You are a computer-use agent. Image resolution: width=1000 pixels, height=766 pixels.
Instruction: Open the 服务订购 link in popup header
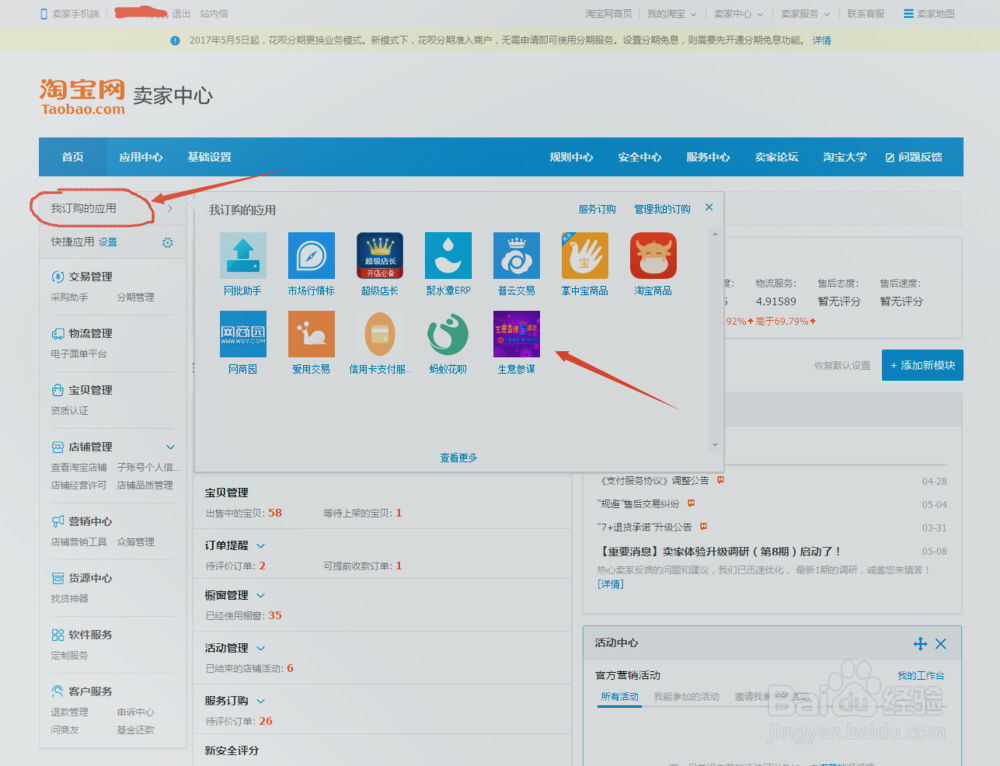[x=597, y=209]
